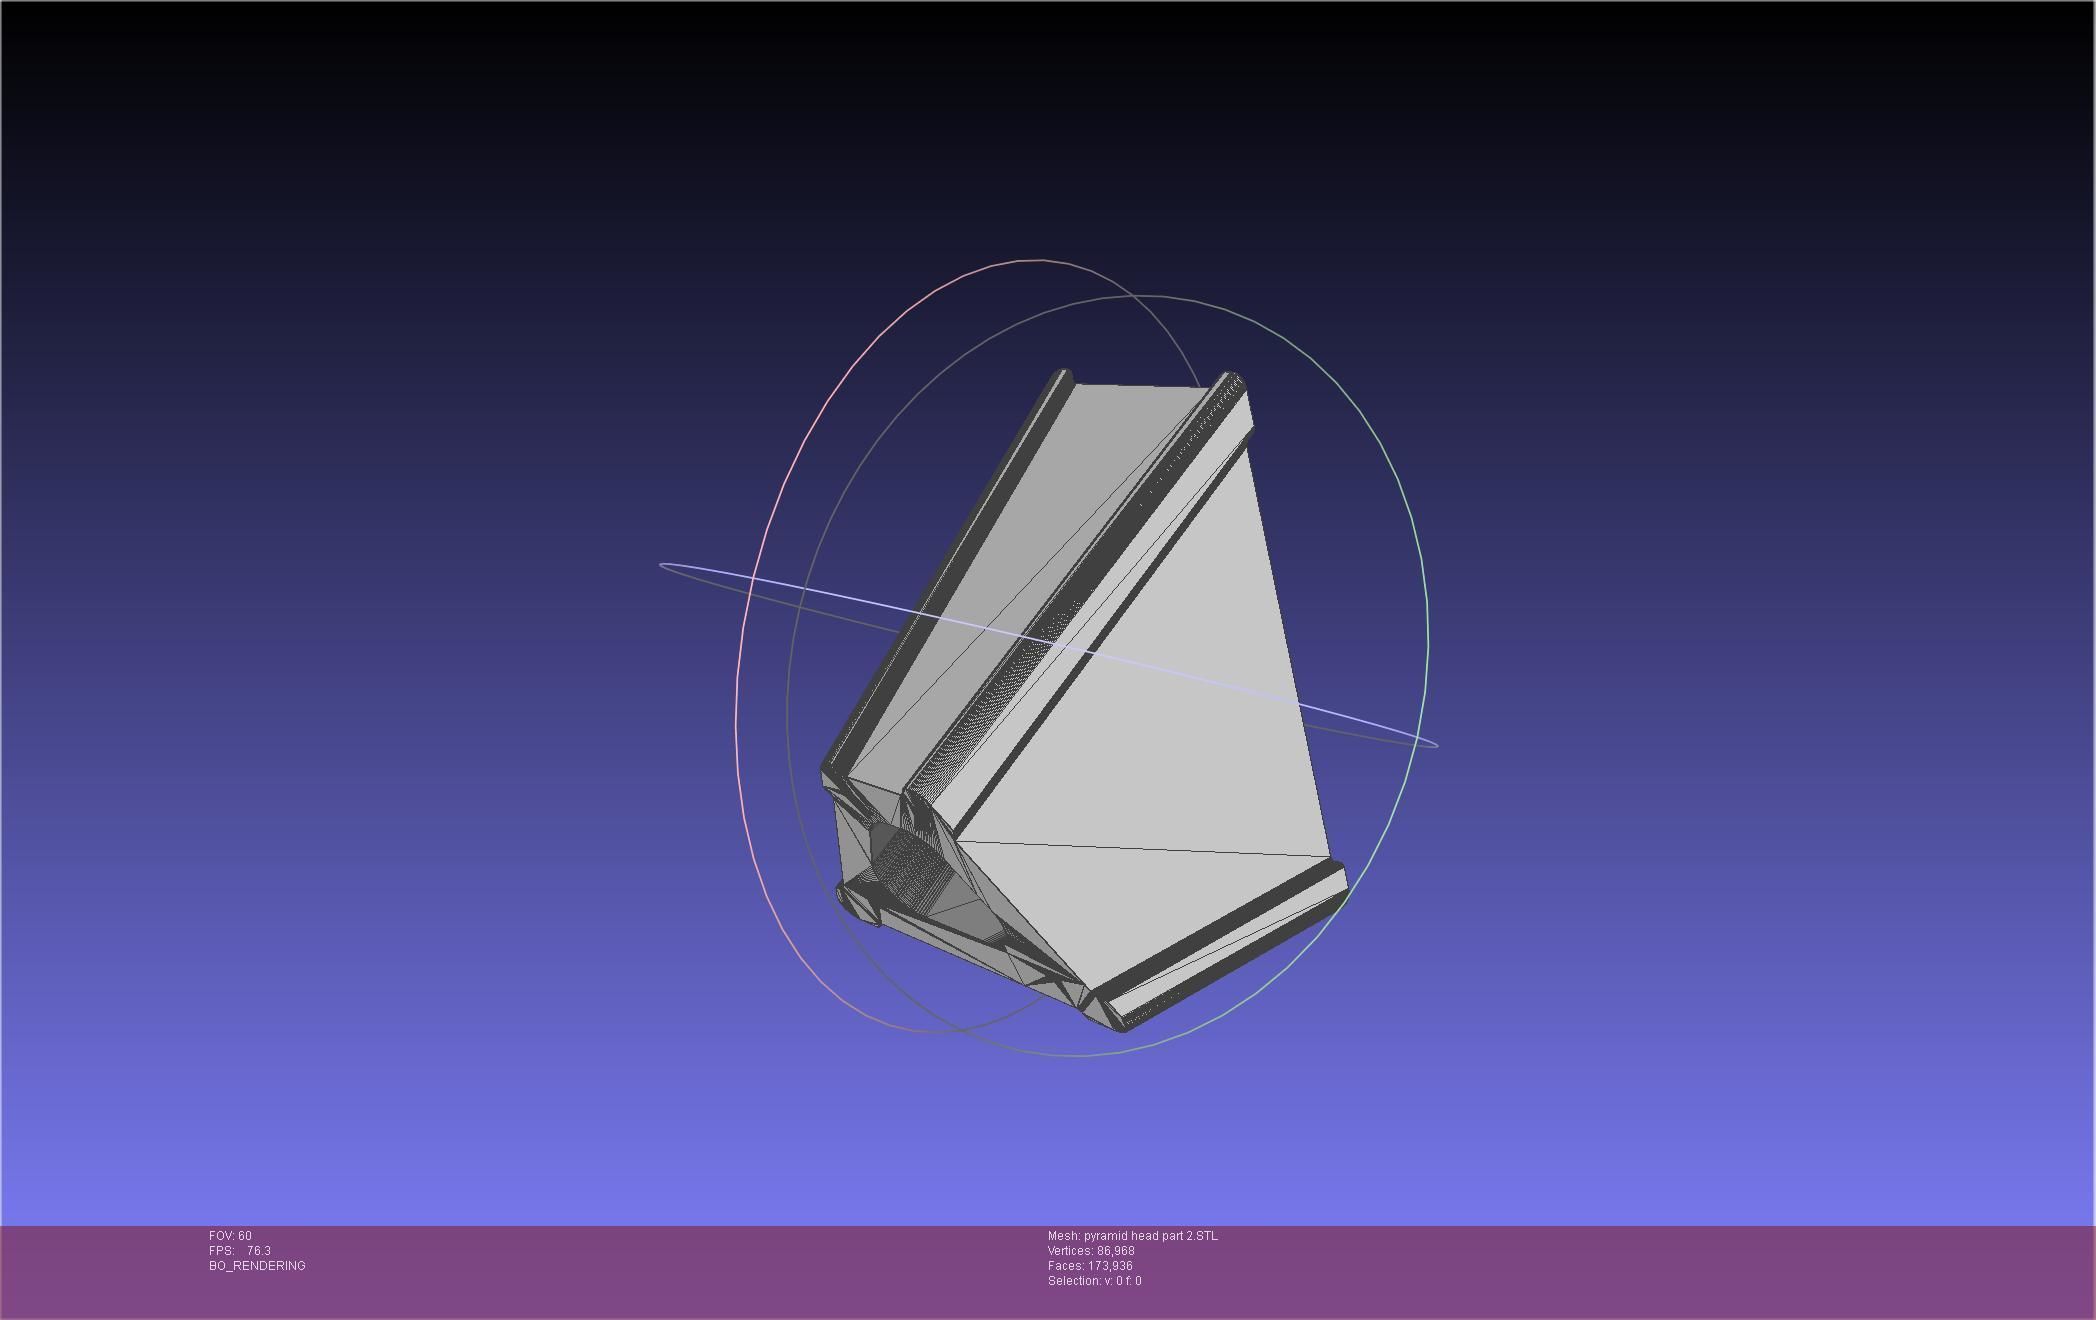Click the BO_RENDERING status text
The image size is (2096, 1320).
tap(257, 1266)
